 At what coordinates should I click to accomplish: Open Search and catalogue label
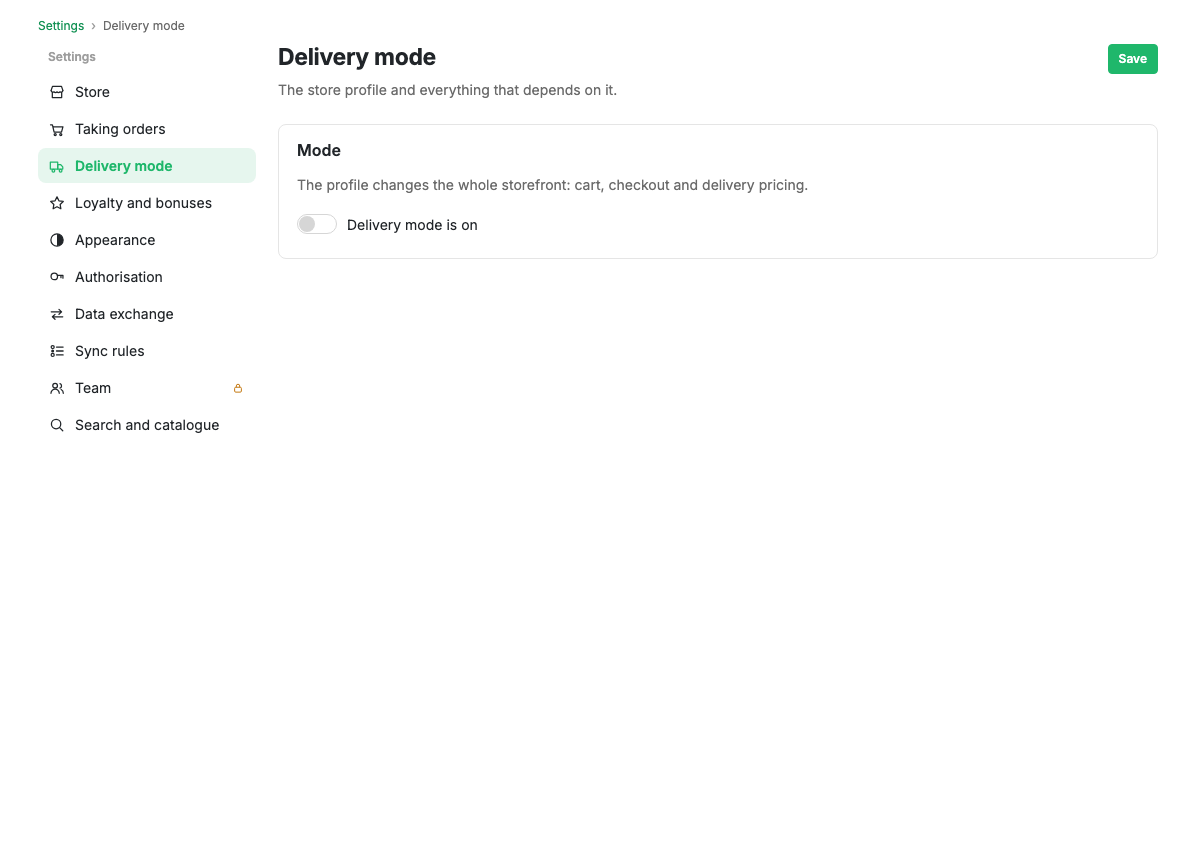147,426
